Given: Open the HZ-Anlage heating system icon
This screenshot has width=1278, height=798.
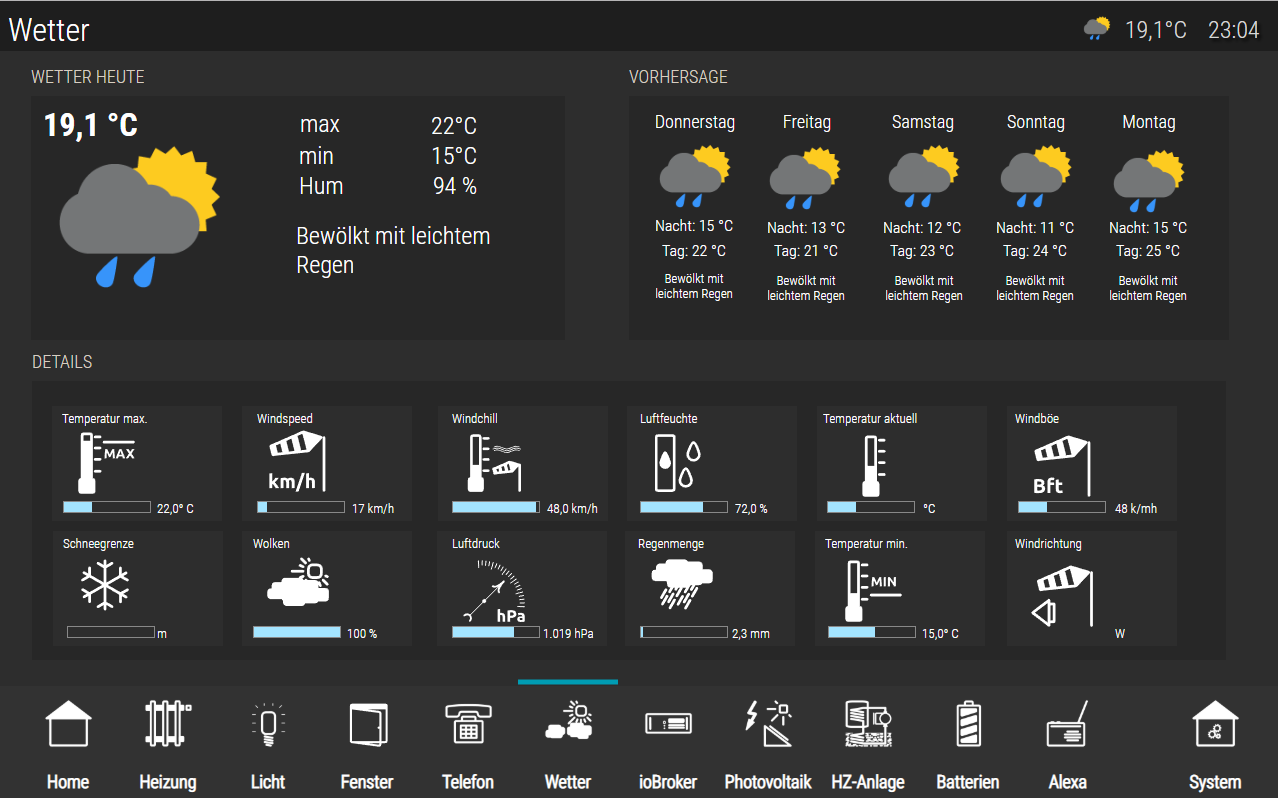Looking at the screenshot, I should tap(868, 724).
